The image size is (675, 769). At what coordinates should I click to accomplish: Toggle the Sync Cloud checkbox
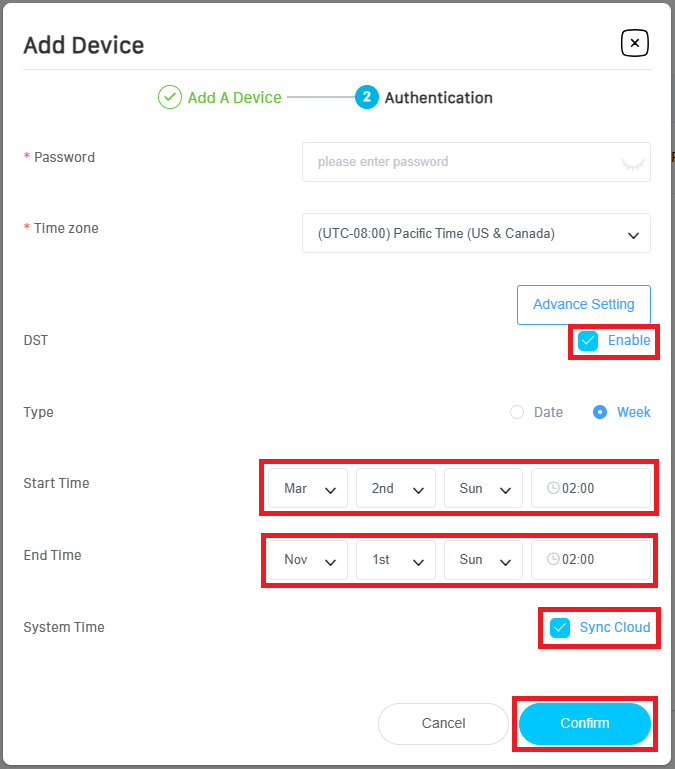(560, 628)
